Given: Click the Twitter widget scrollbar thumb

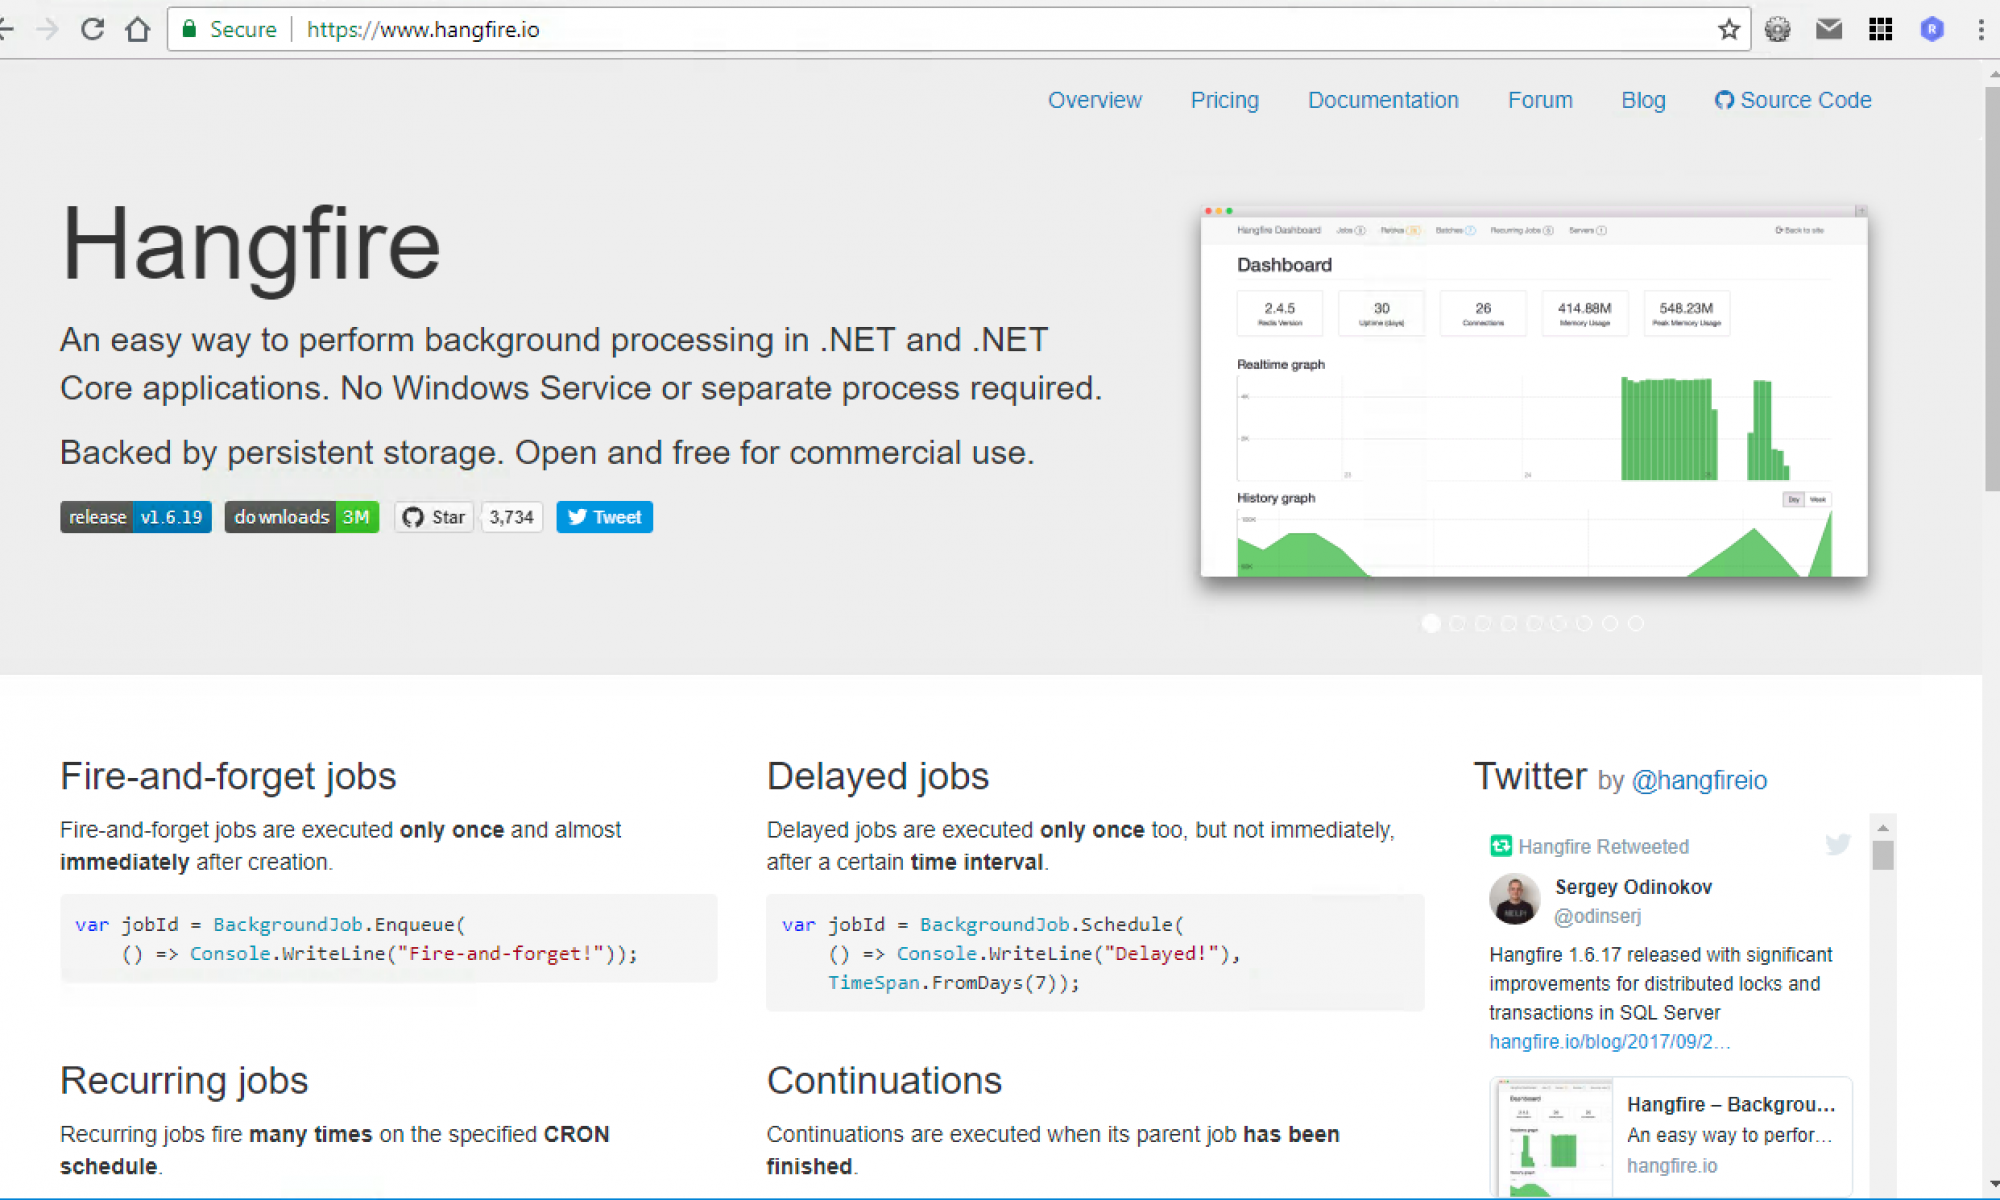Looking at the screenshot, I should click(x=1883, y=855).
